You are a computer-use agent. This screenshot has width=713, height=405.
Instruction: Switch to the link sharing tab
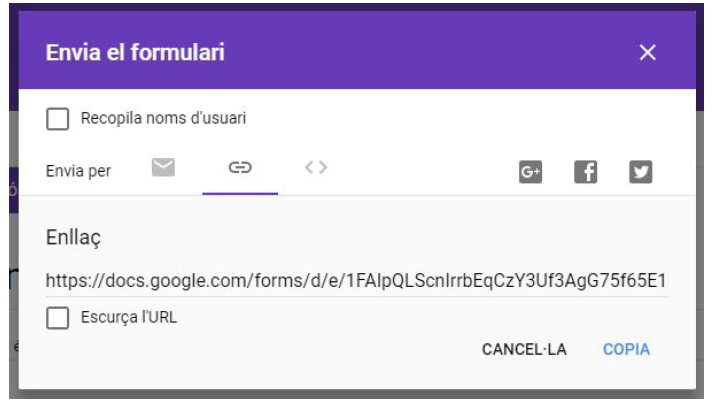click(240, 168)
